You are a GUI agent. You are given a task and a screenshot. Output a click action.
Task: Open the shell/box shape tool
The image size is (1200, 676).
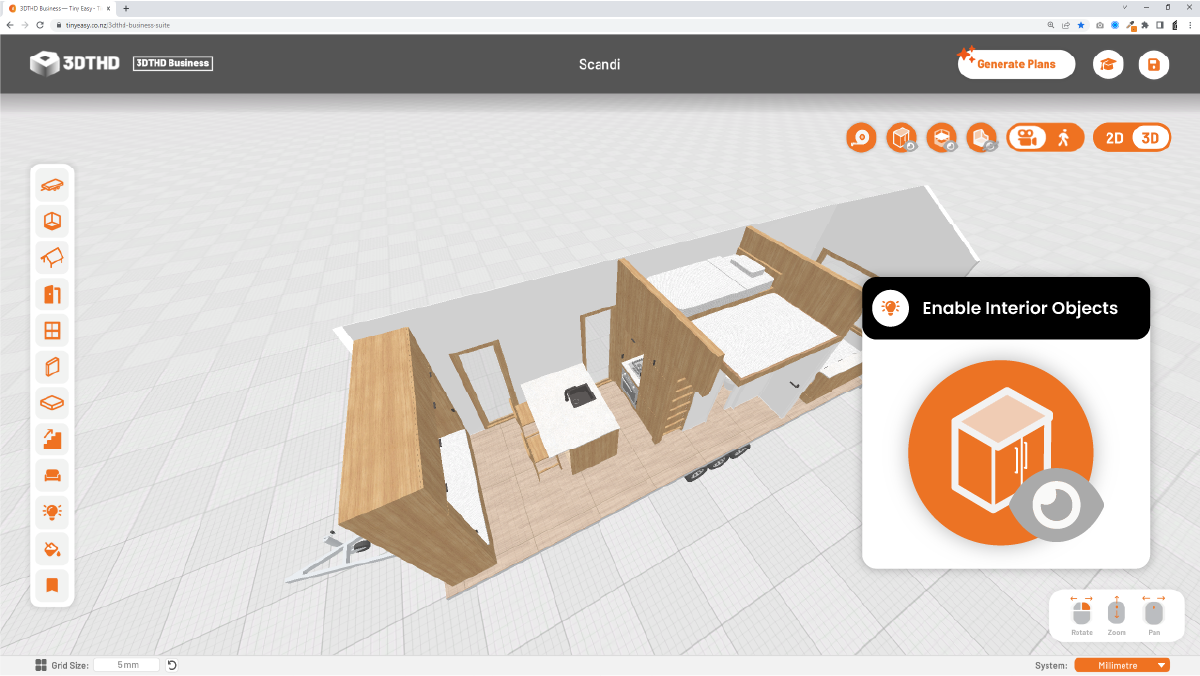[52, 221]
